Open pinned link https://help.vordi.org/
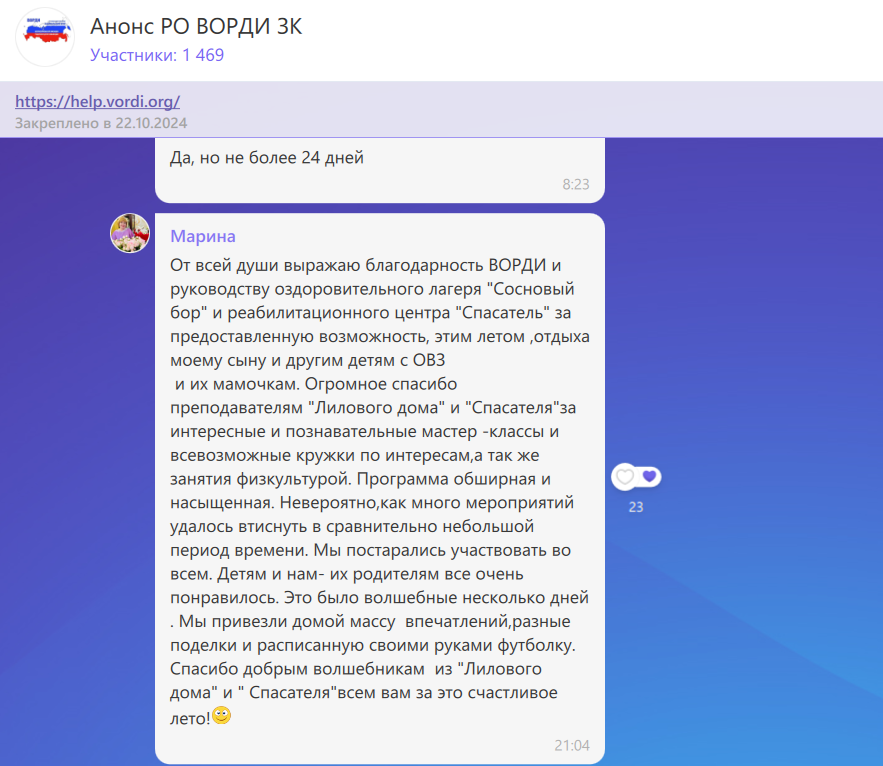 97,101
